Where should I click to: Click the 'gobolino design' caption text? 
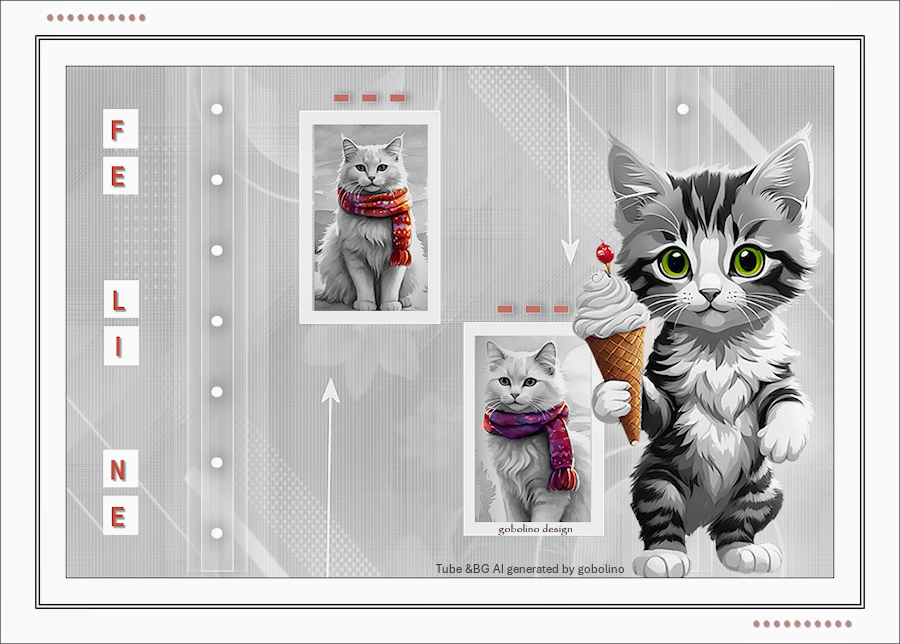tap(535, 529)
